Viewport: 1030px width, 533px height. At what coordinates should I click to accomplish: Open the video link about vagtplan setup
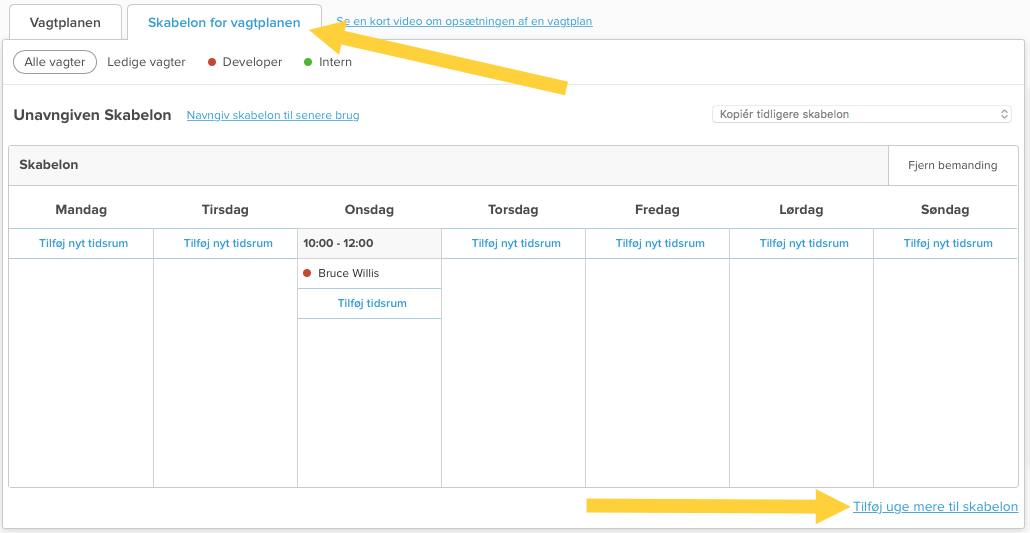pyautogui.click(x=464, y=21)
